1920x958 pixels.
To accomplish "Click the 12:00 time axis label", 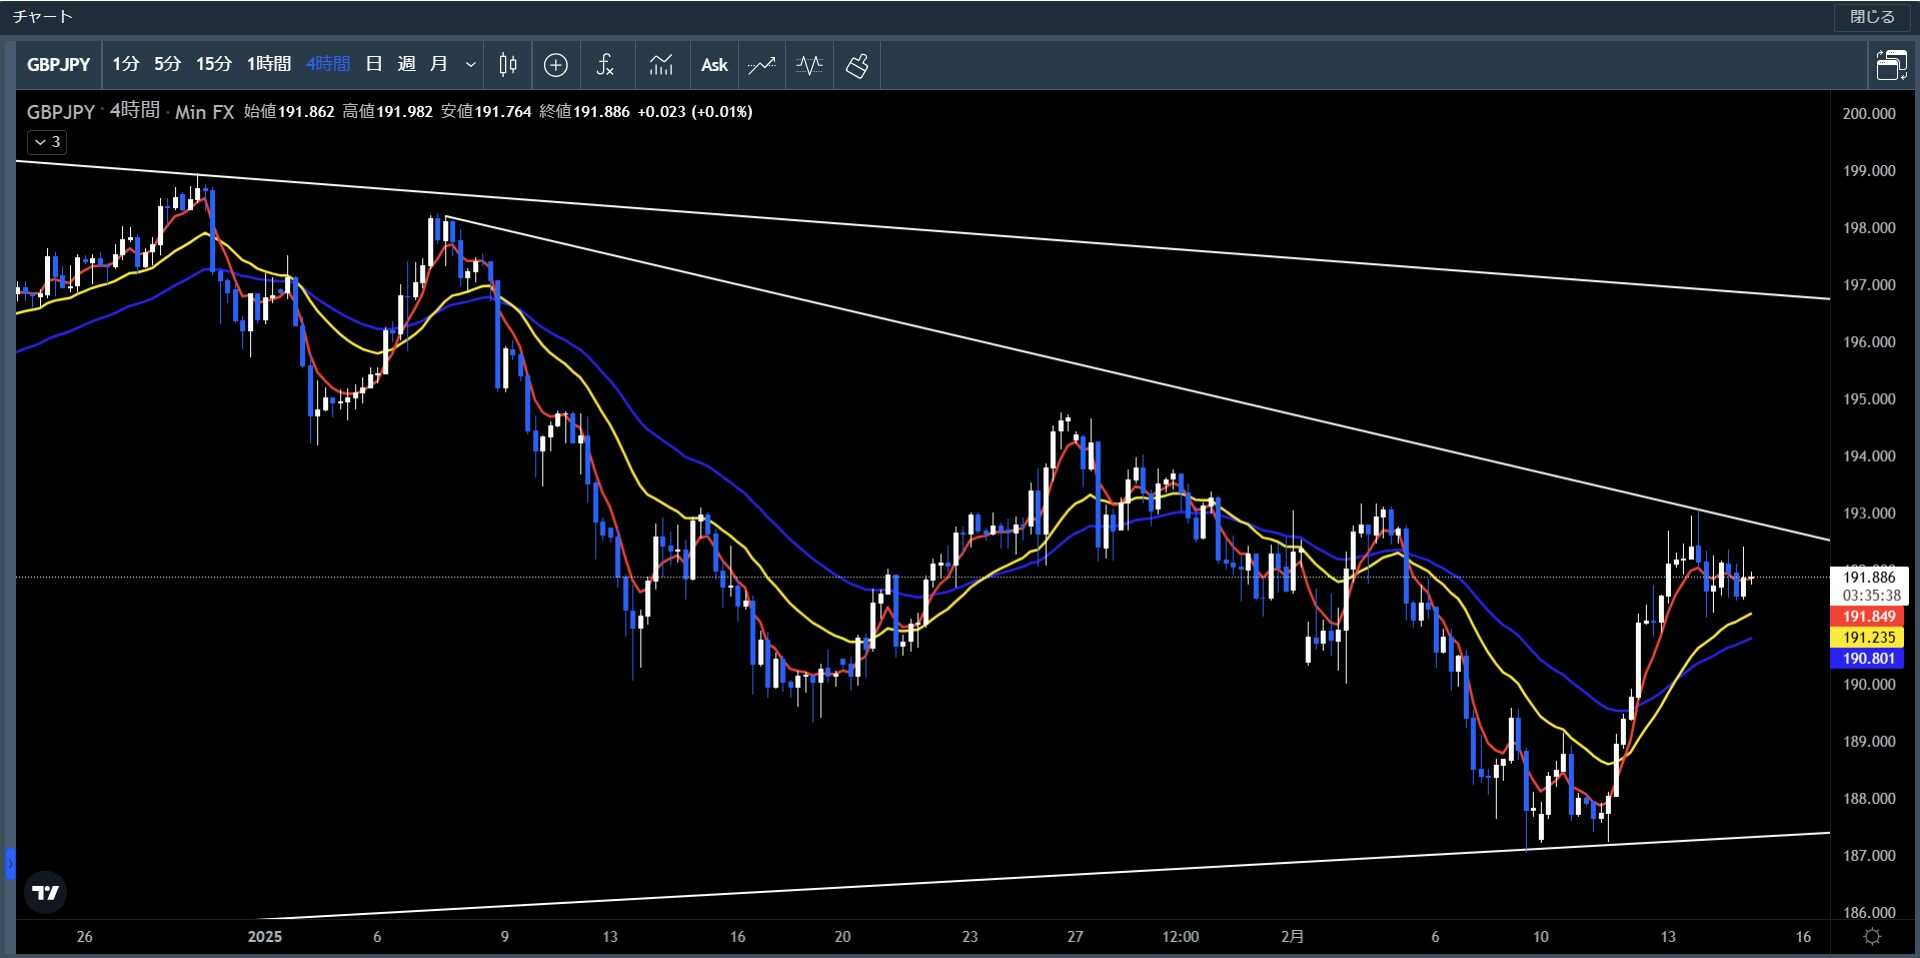I will pyautogui.click(x=1180, y=937).
